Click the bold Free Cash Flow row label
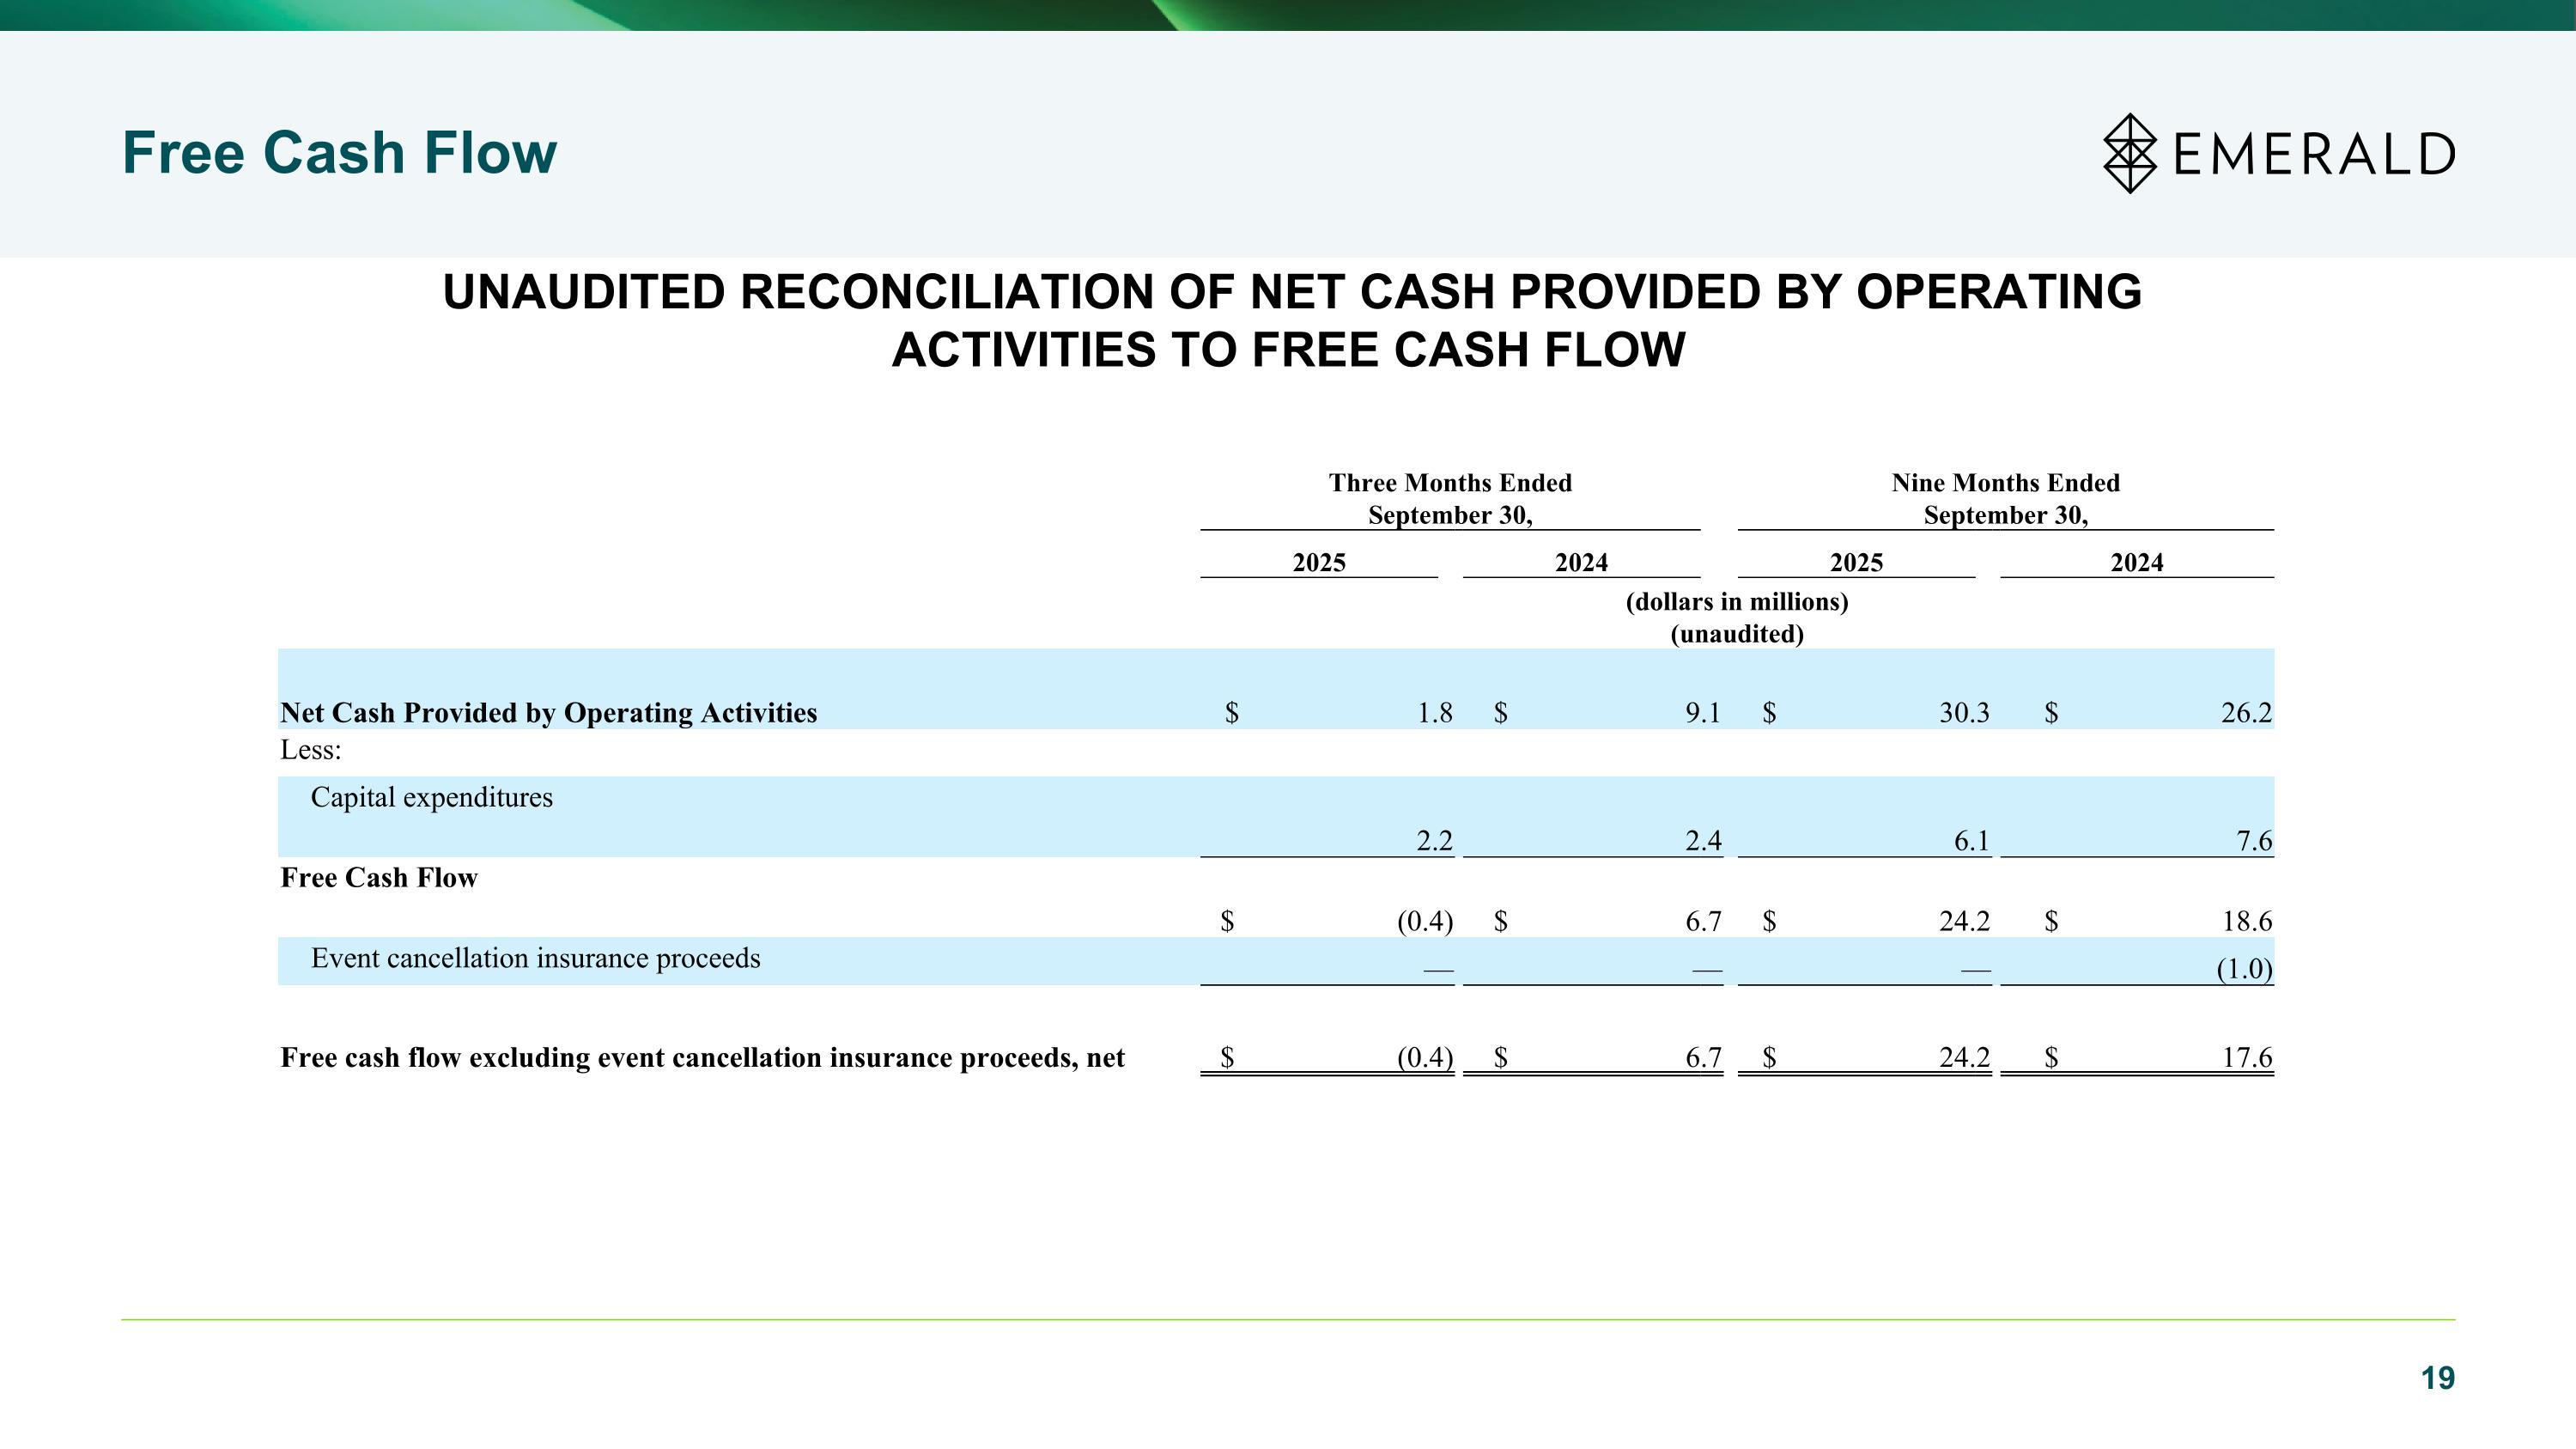The image size is (2576, 1449). click(x=379, y=877)
